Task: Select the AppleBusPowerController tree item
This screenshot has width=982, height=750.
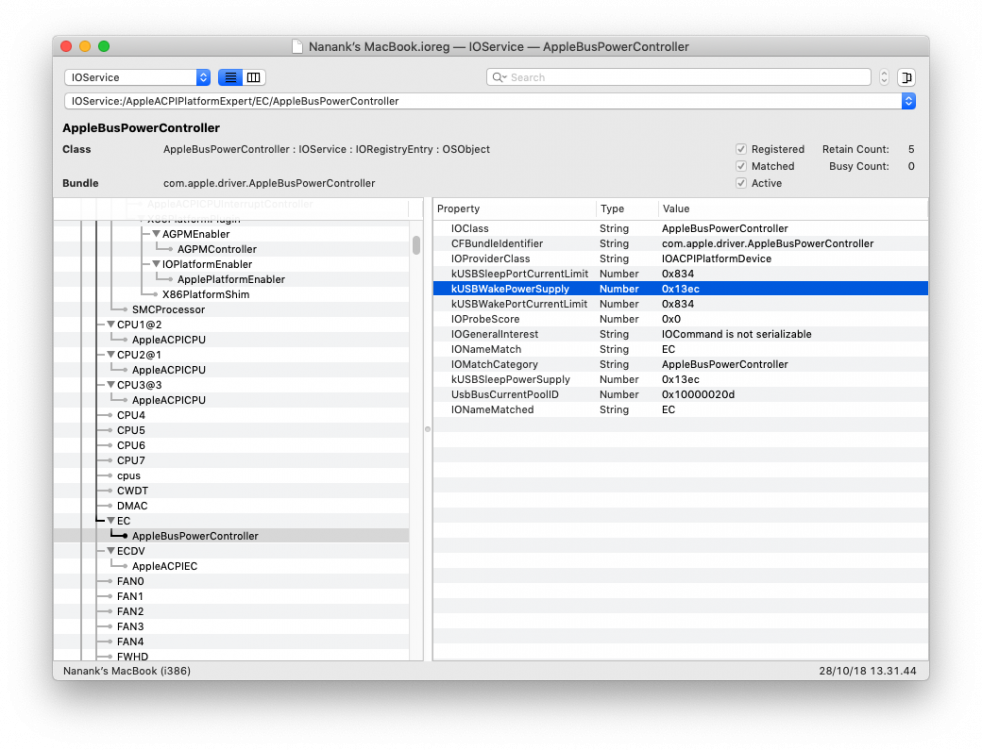Action: click(x=195, y=536)
